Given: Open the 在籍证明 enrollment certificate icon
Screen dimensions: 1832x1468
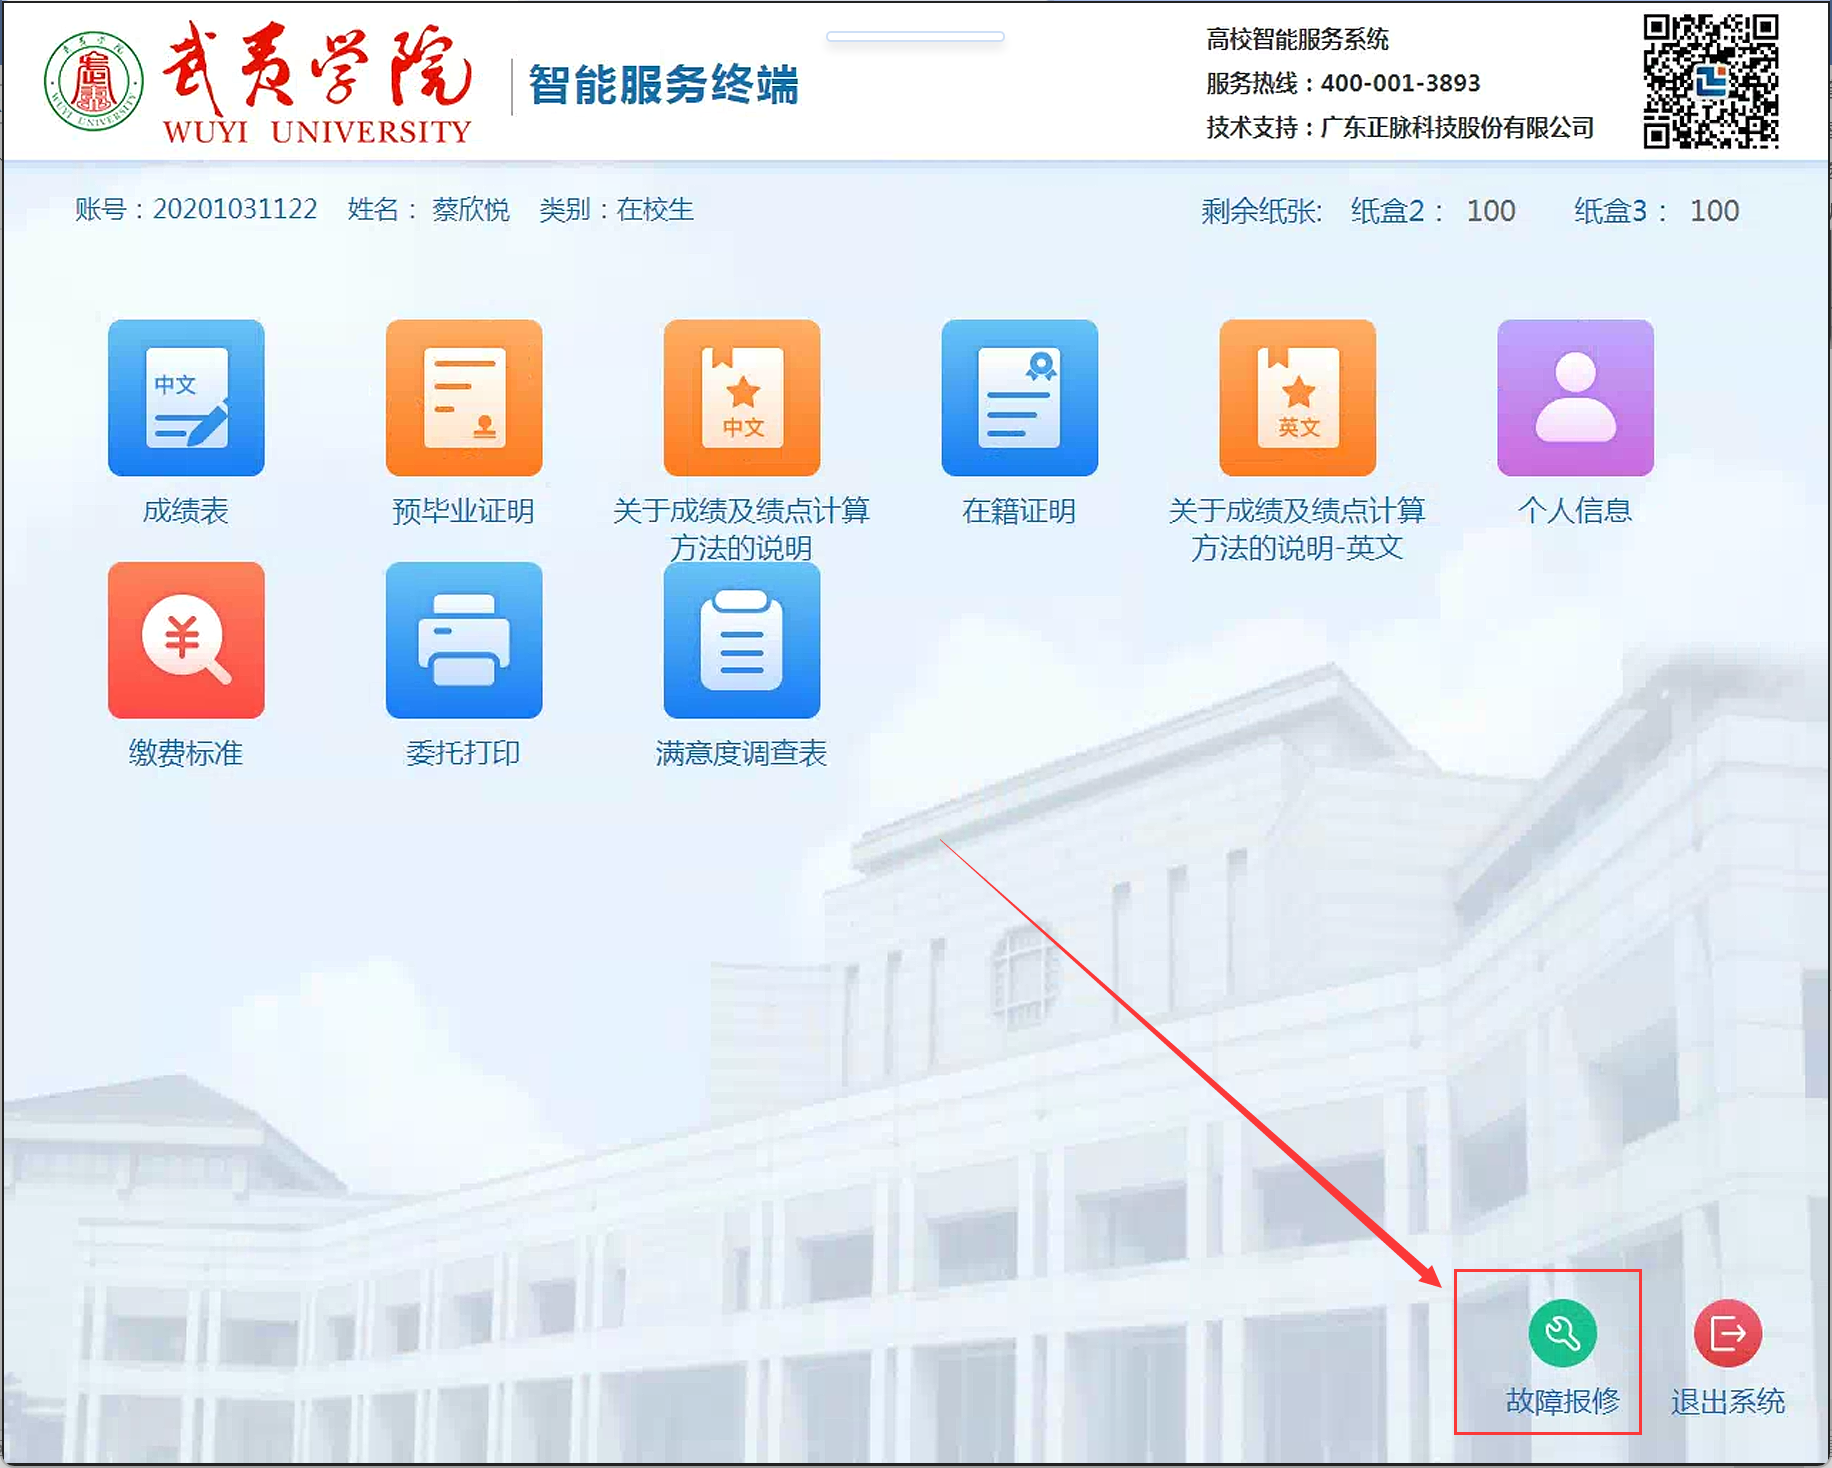Looking at the screenshot, I should (1020, 398).
